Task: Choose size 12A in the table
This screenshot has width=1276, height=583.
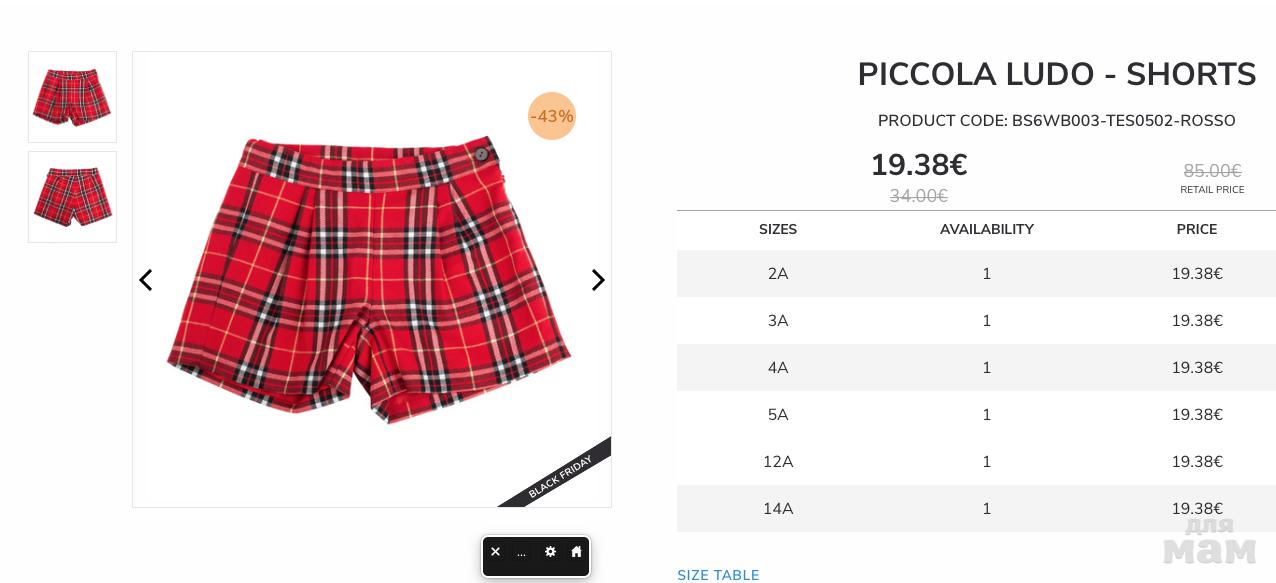Action: click(x=778, y=462)
